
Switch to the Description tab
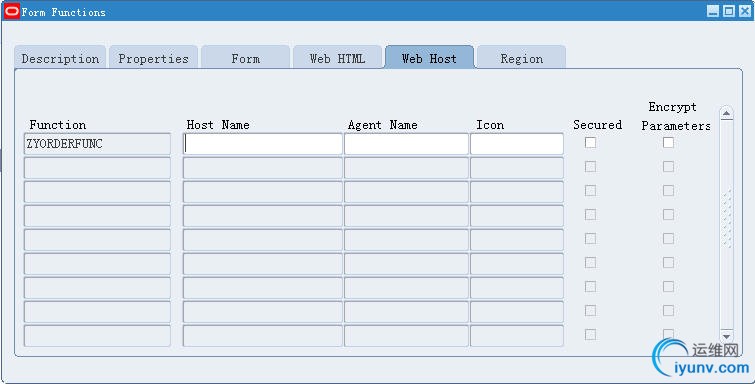click(60, 58)
